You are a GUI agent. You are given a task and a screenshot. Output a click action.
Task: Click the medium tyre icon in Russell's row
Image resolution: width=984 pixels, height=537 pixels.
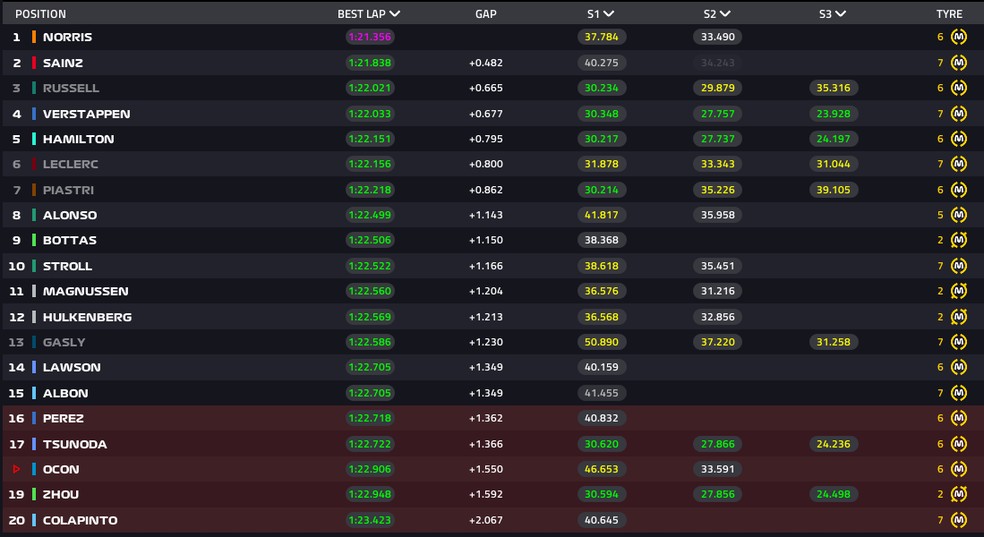point(958,88)
